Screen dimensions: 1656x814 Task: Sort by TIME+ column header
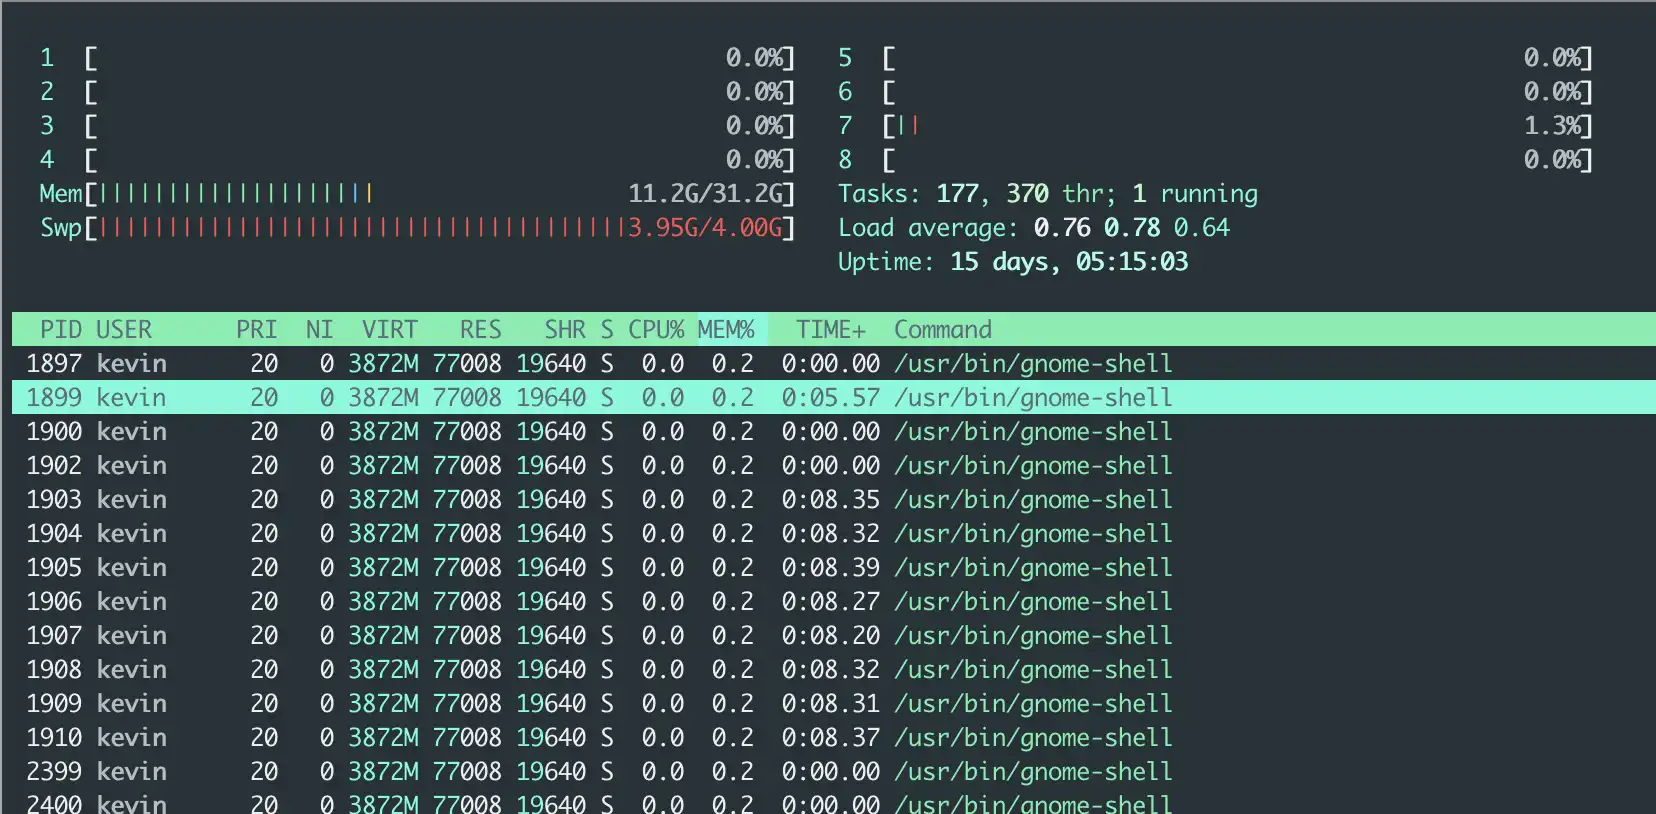coord(831,330)
